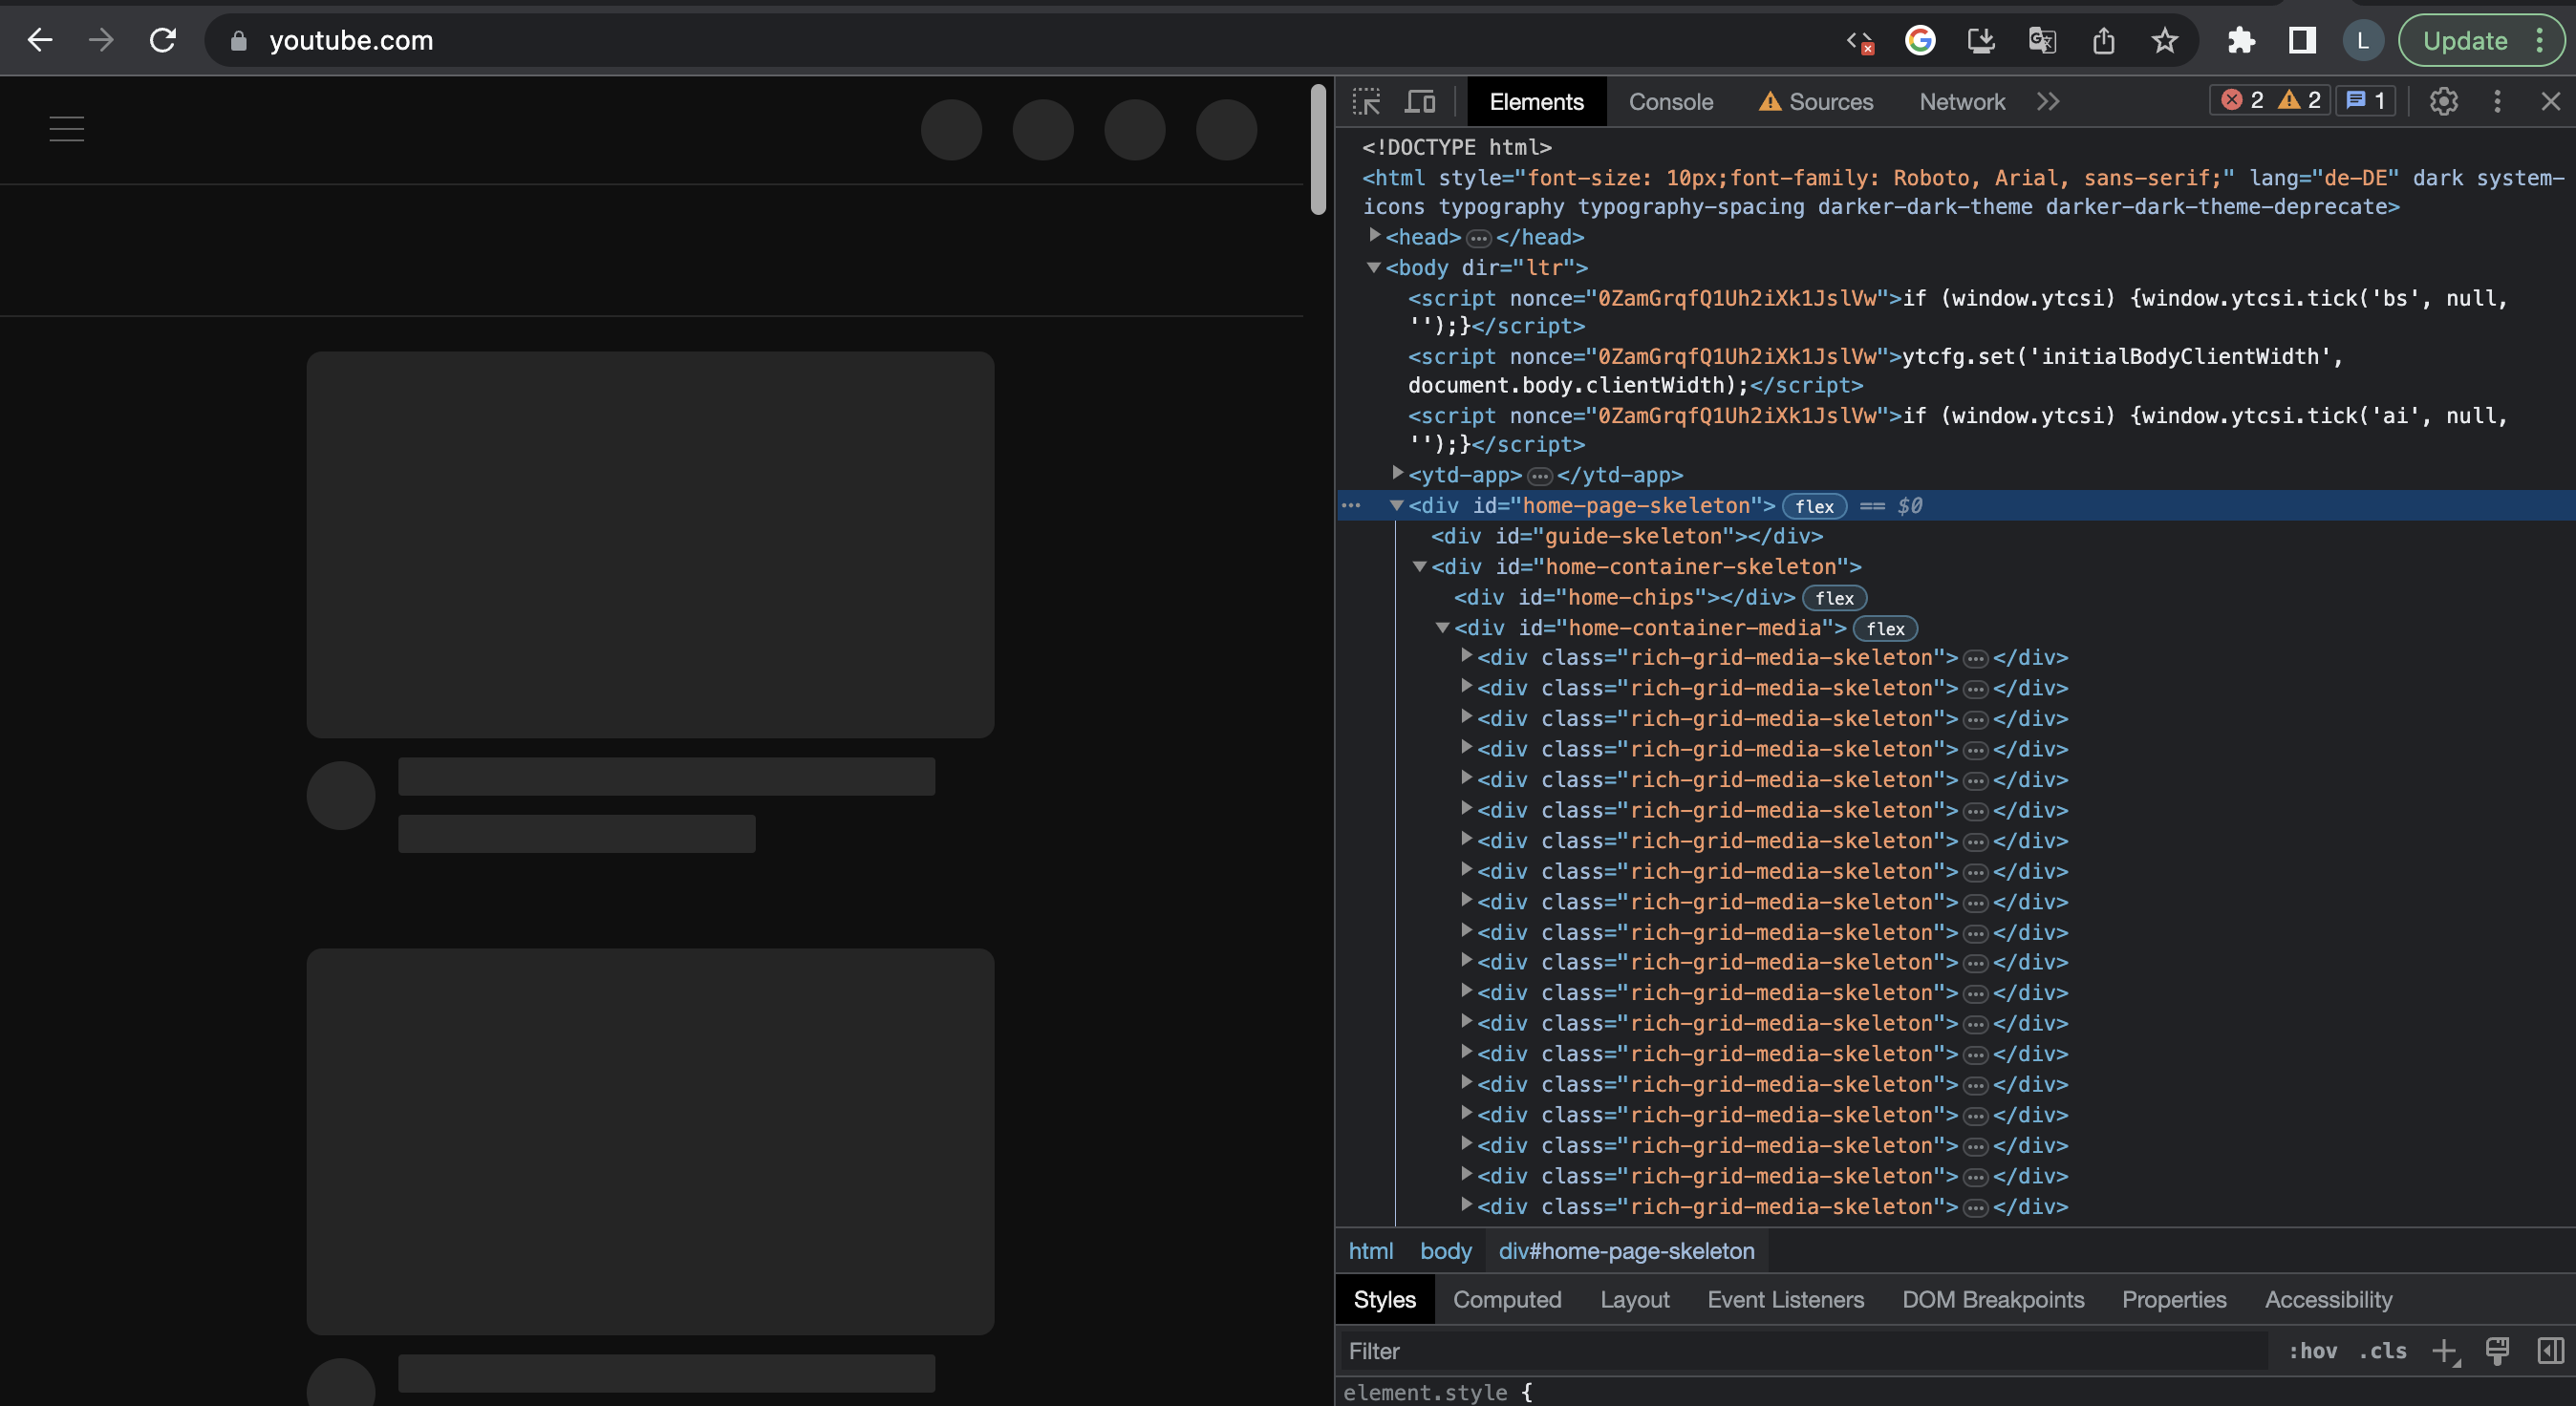This screenshot has width=2576, height=1406.
Task: Toggle the browser side panel
Action: click(x=2303, y=40)
